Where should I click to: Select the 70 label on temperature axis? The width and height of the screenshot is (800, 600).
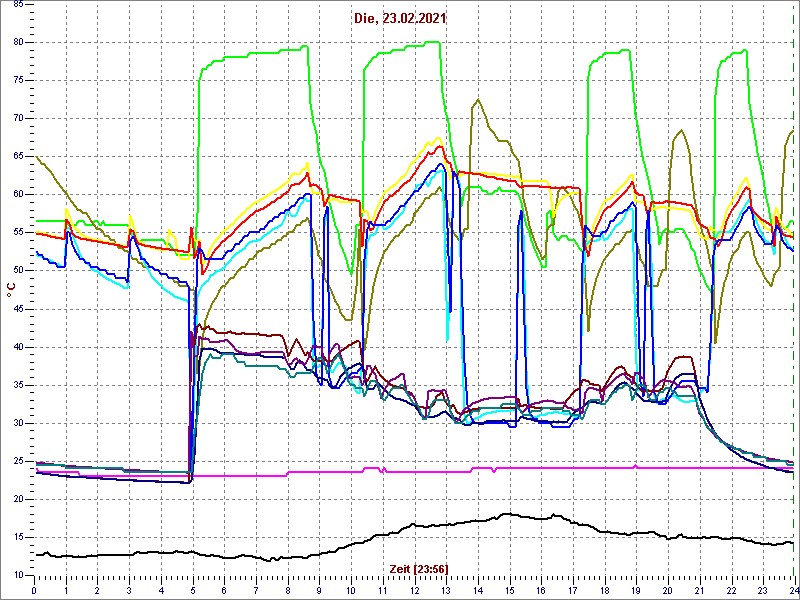(x=18, y=118)
